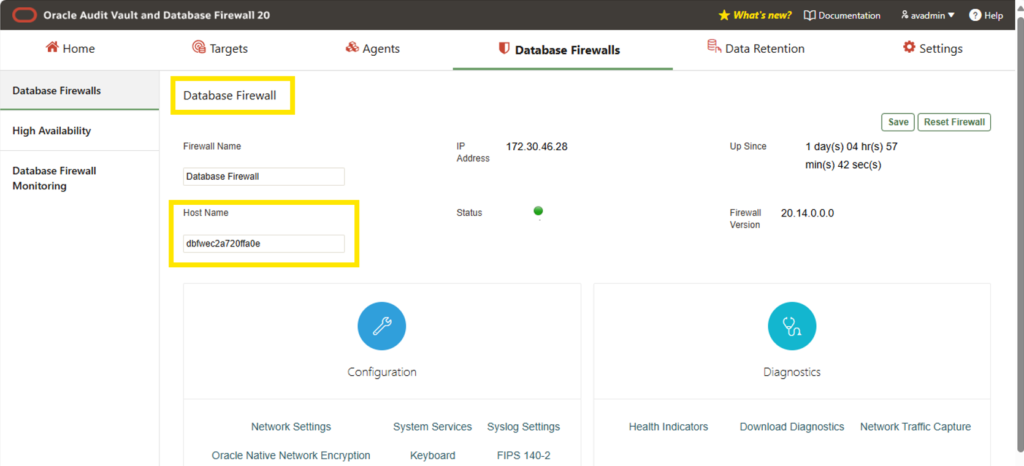The width and height of the screenshot is (1024, 466).
Task: Open the Home tab
Action: coord(70,49)
